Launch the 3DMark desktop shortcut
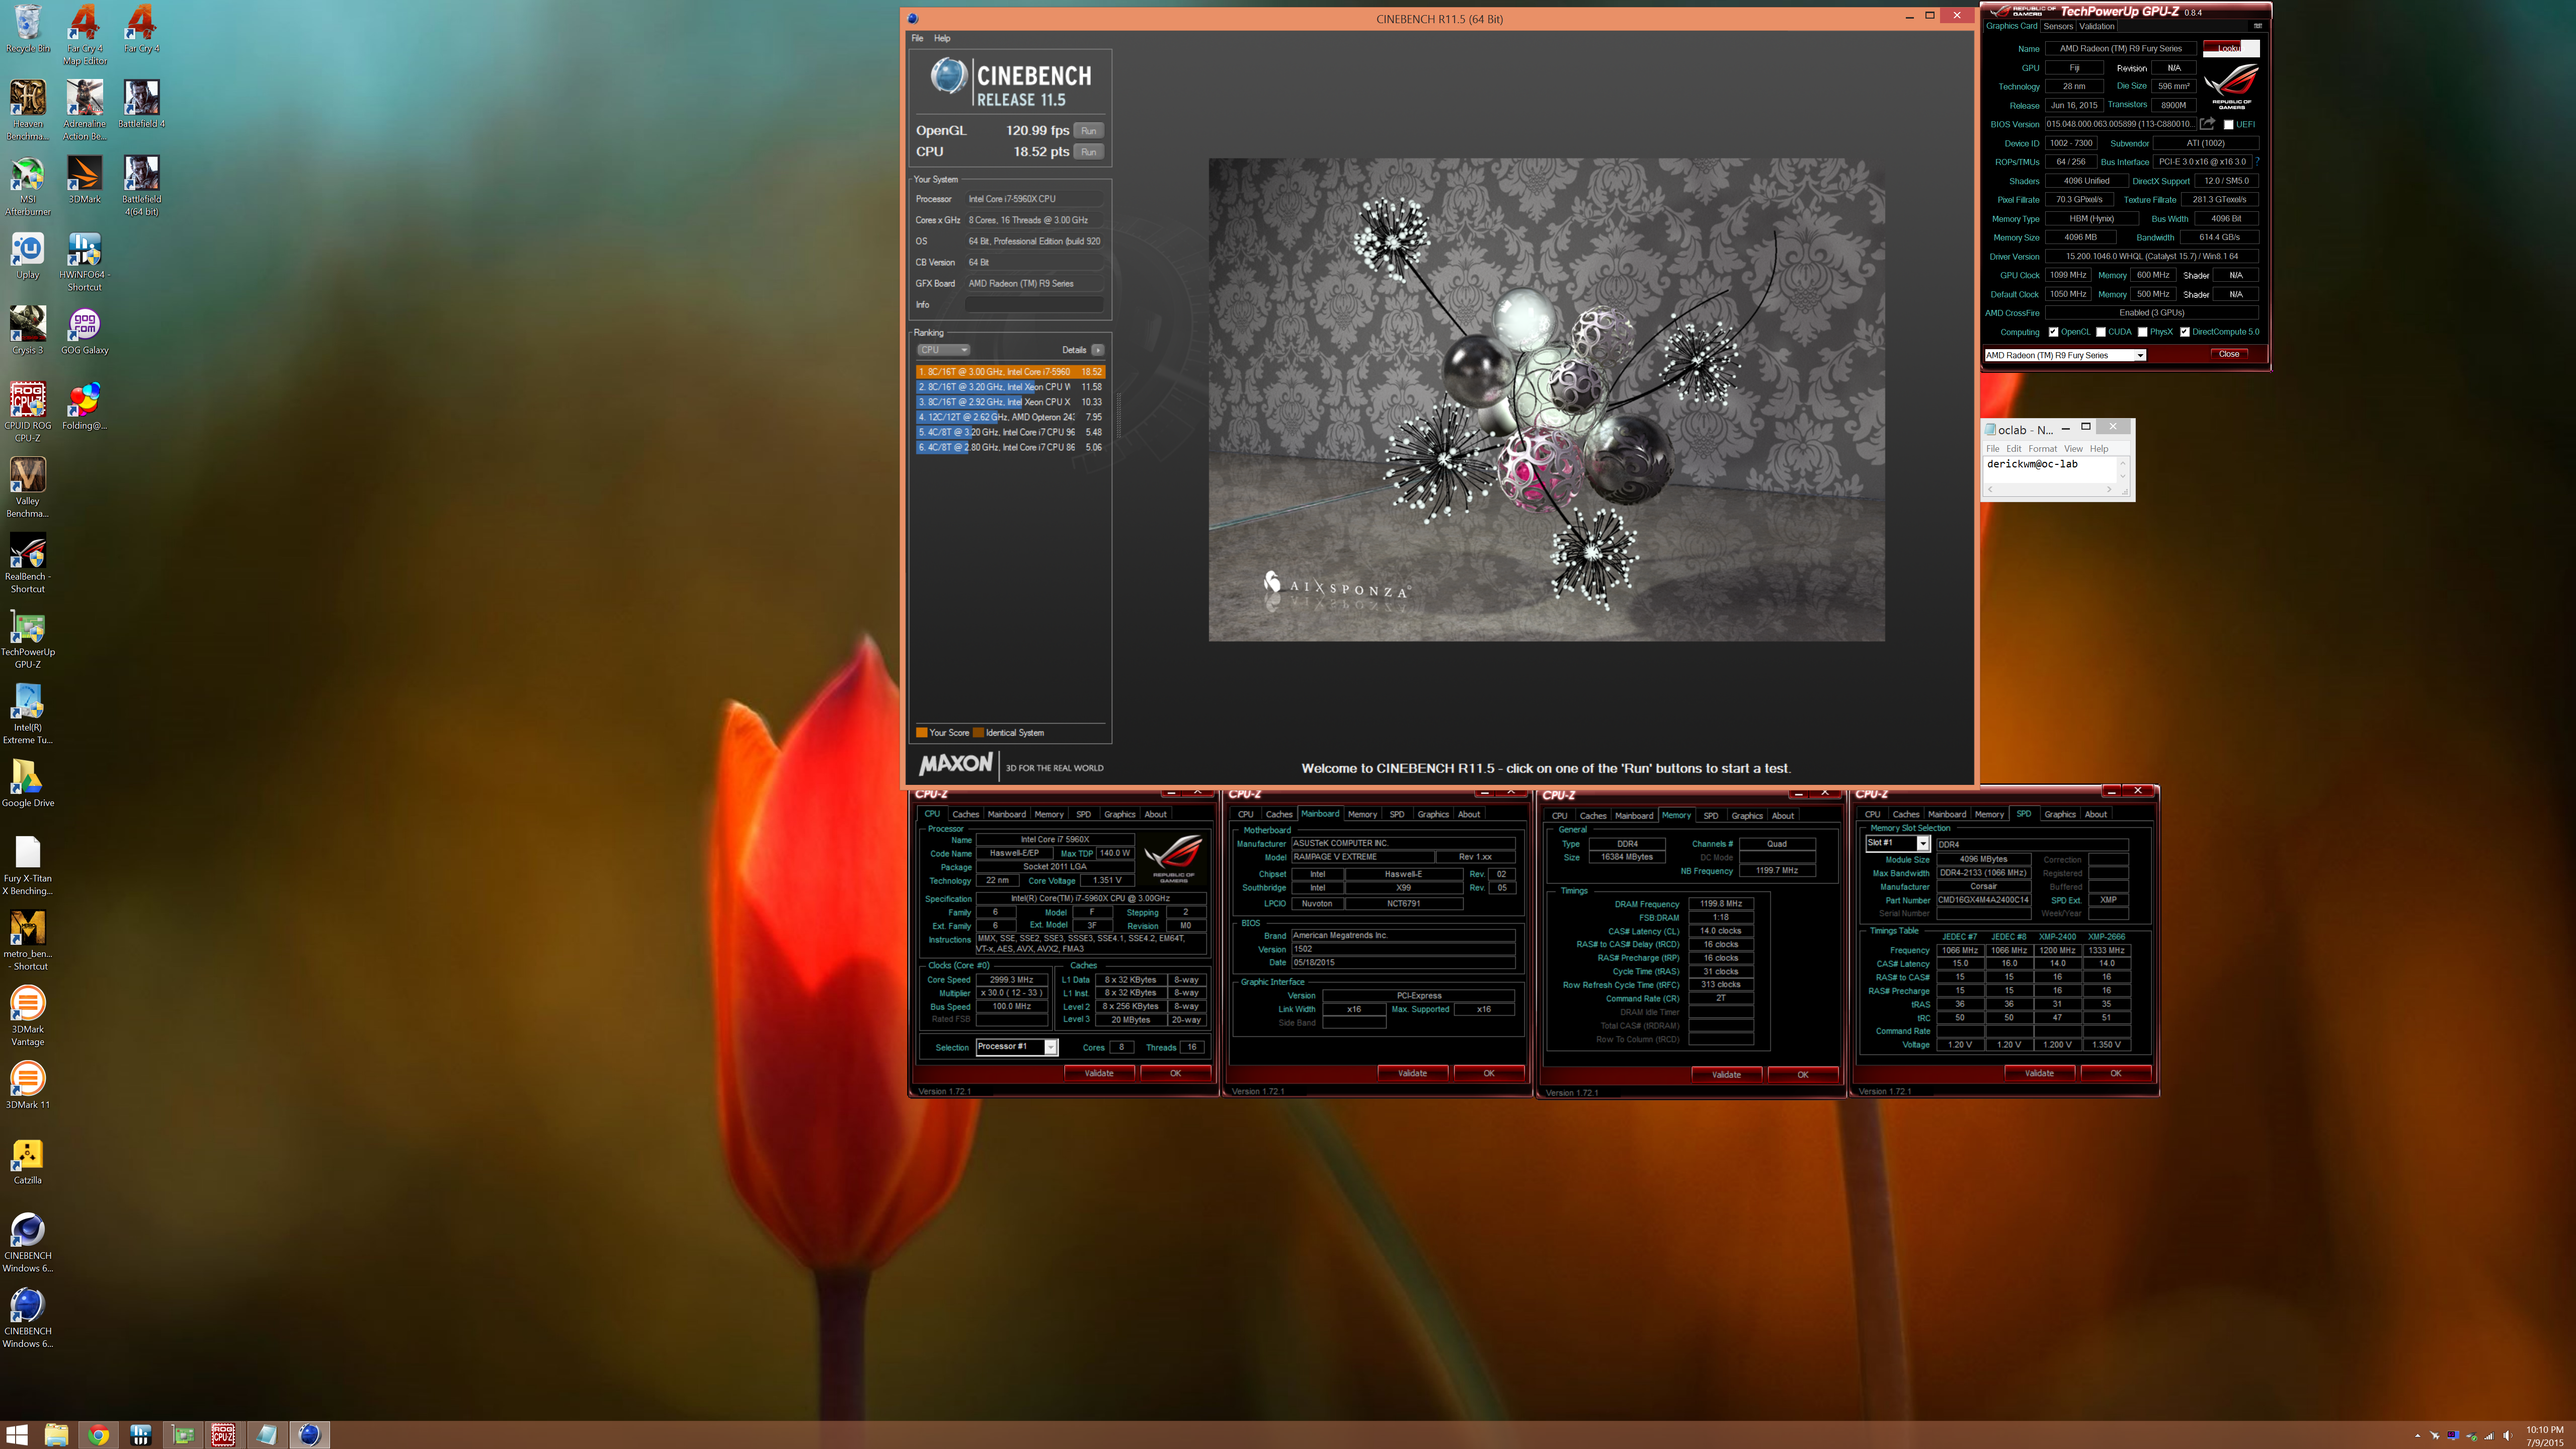The height and width of the screenshot is (1449, 2576). click(x=85, y=180)
